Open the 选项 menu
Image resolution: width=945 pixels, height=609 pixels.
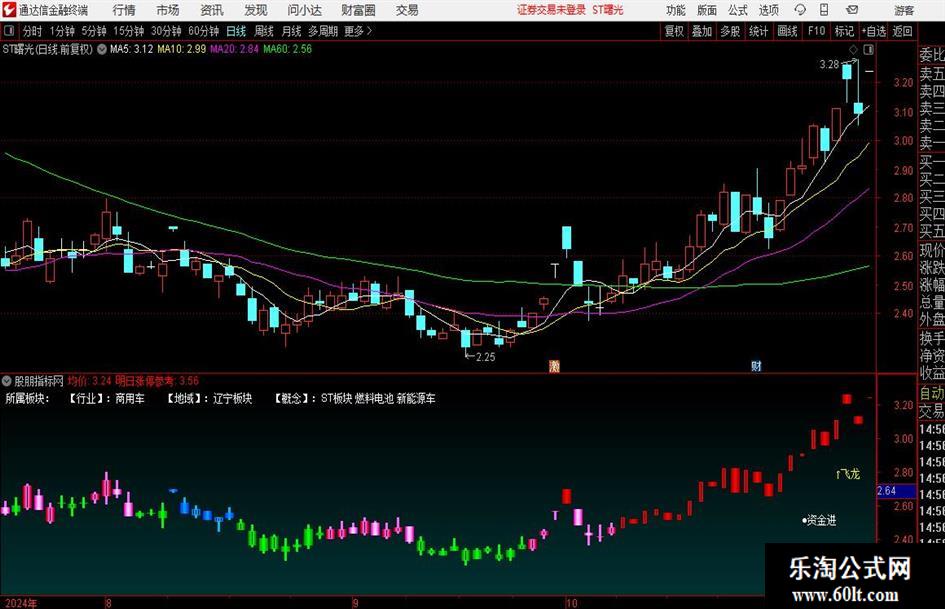click(768, 10)
